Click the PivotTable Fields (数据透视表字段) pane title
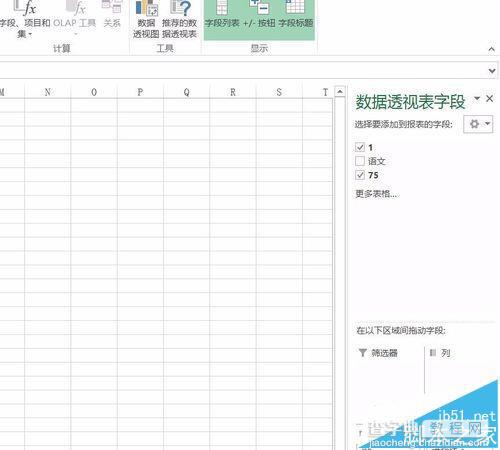500x450 pixels. pyautogui.click(x=410, y=102)
